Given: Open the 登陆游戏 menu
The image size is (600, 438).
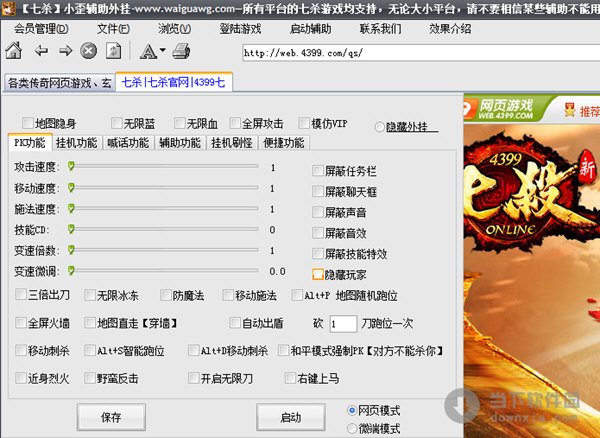Looking at the screenshot, I should pyautogui.click(x=240, y=29).
